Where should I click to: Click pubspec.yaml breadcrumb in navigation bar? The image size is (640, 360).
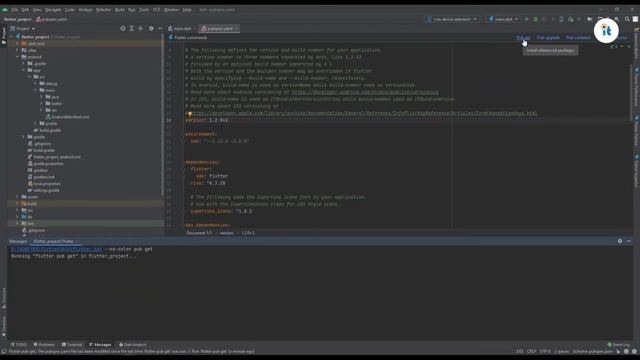[51, 19]
